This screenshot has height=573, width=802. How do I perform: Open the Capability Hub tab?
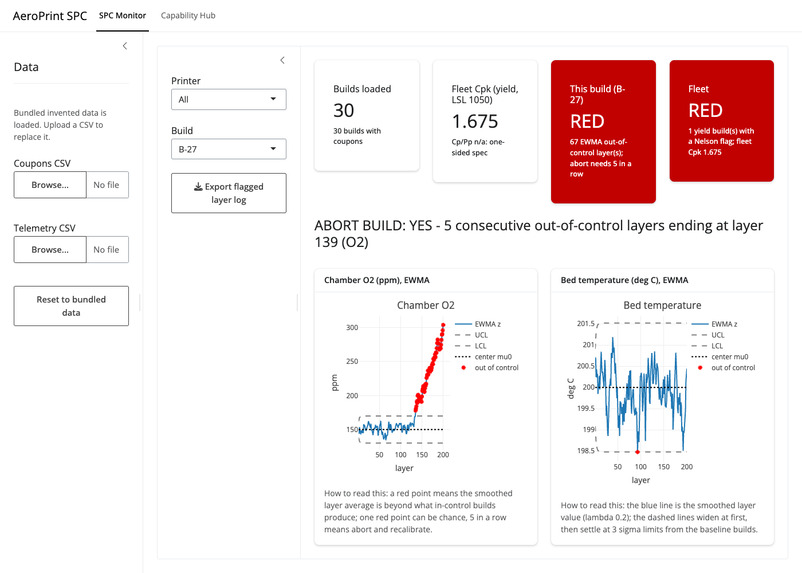coord(188,15)
